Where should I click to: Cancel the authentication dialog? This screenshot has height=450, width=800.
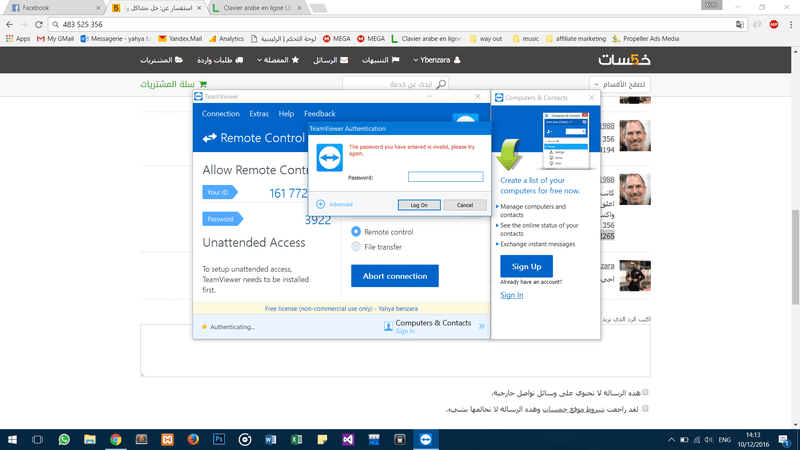tap(465, 205)
